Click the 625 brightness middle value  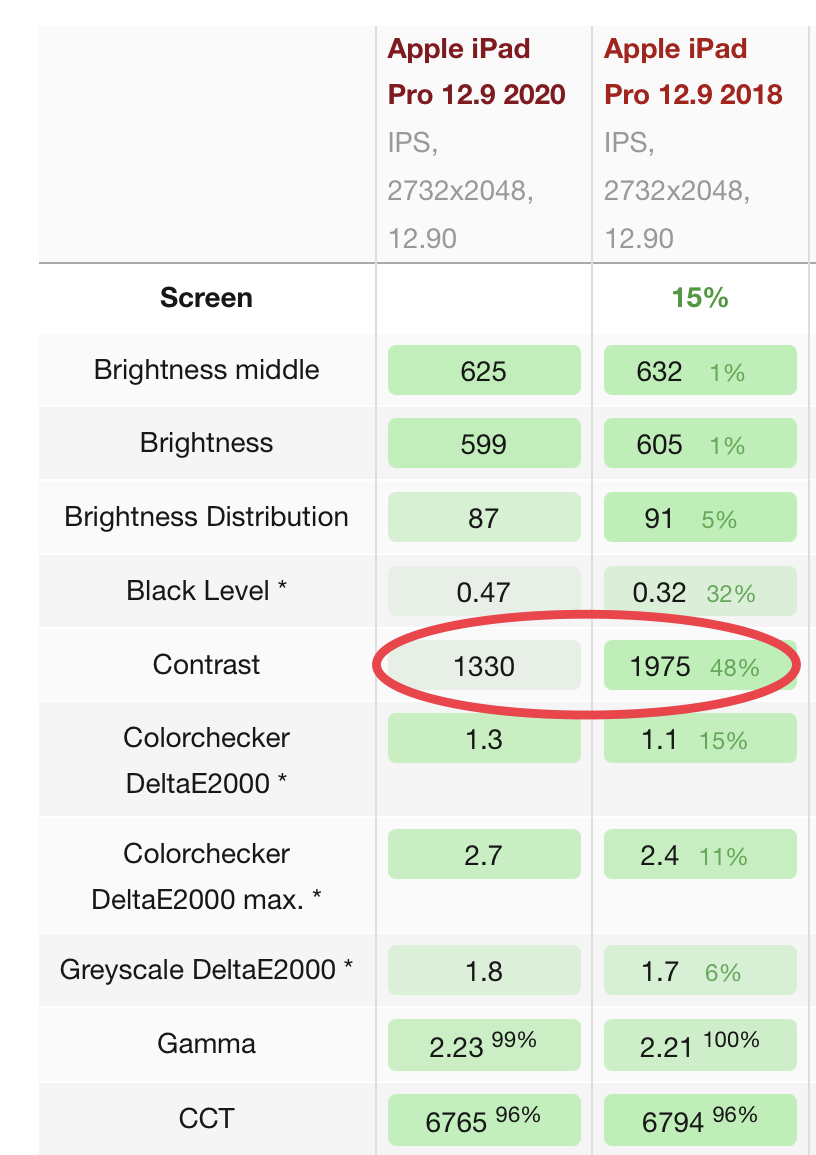pos(484,371)
